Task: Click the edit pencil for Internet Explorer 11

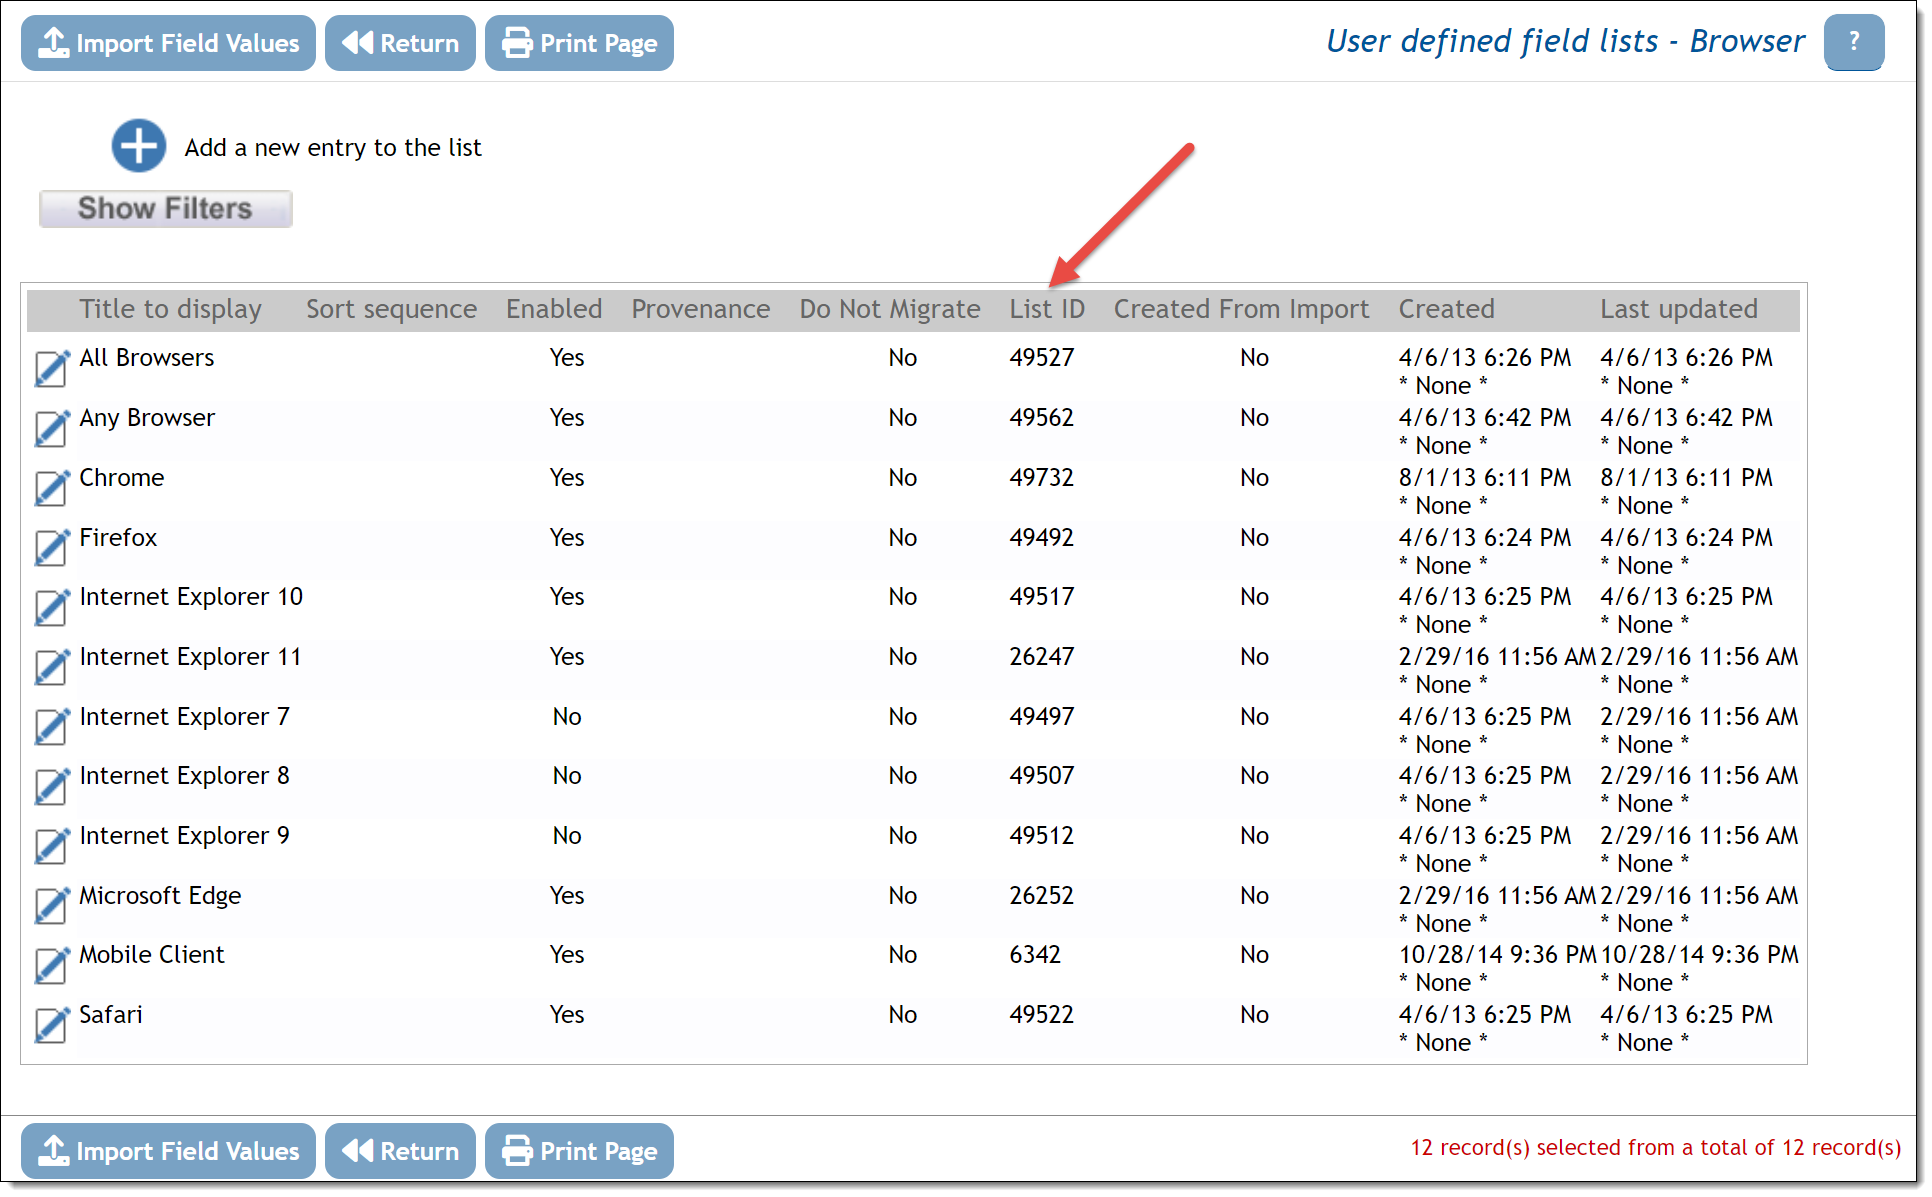Action: tap(51, 667)
